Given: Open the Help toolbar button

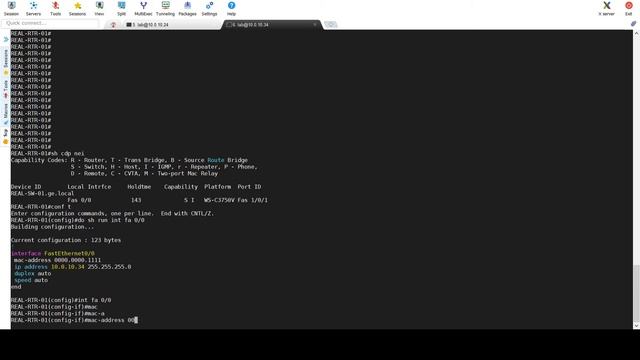Looking at the screenshot, I should click(231, 9).
